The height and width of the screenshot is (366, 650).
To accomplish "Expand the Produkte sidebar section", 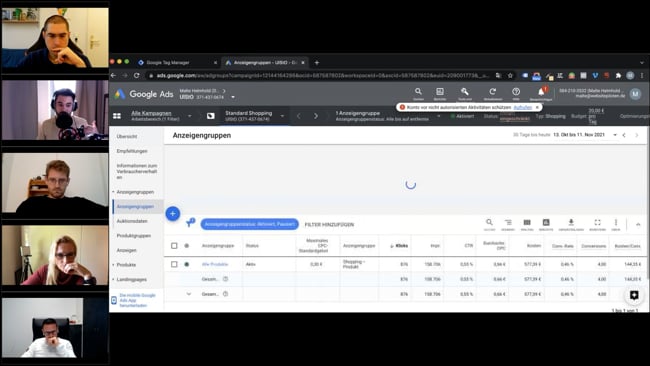I will pos(114,265).
